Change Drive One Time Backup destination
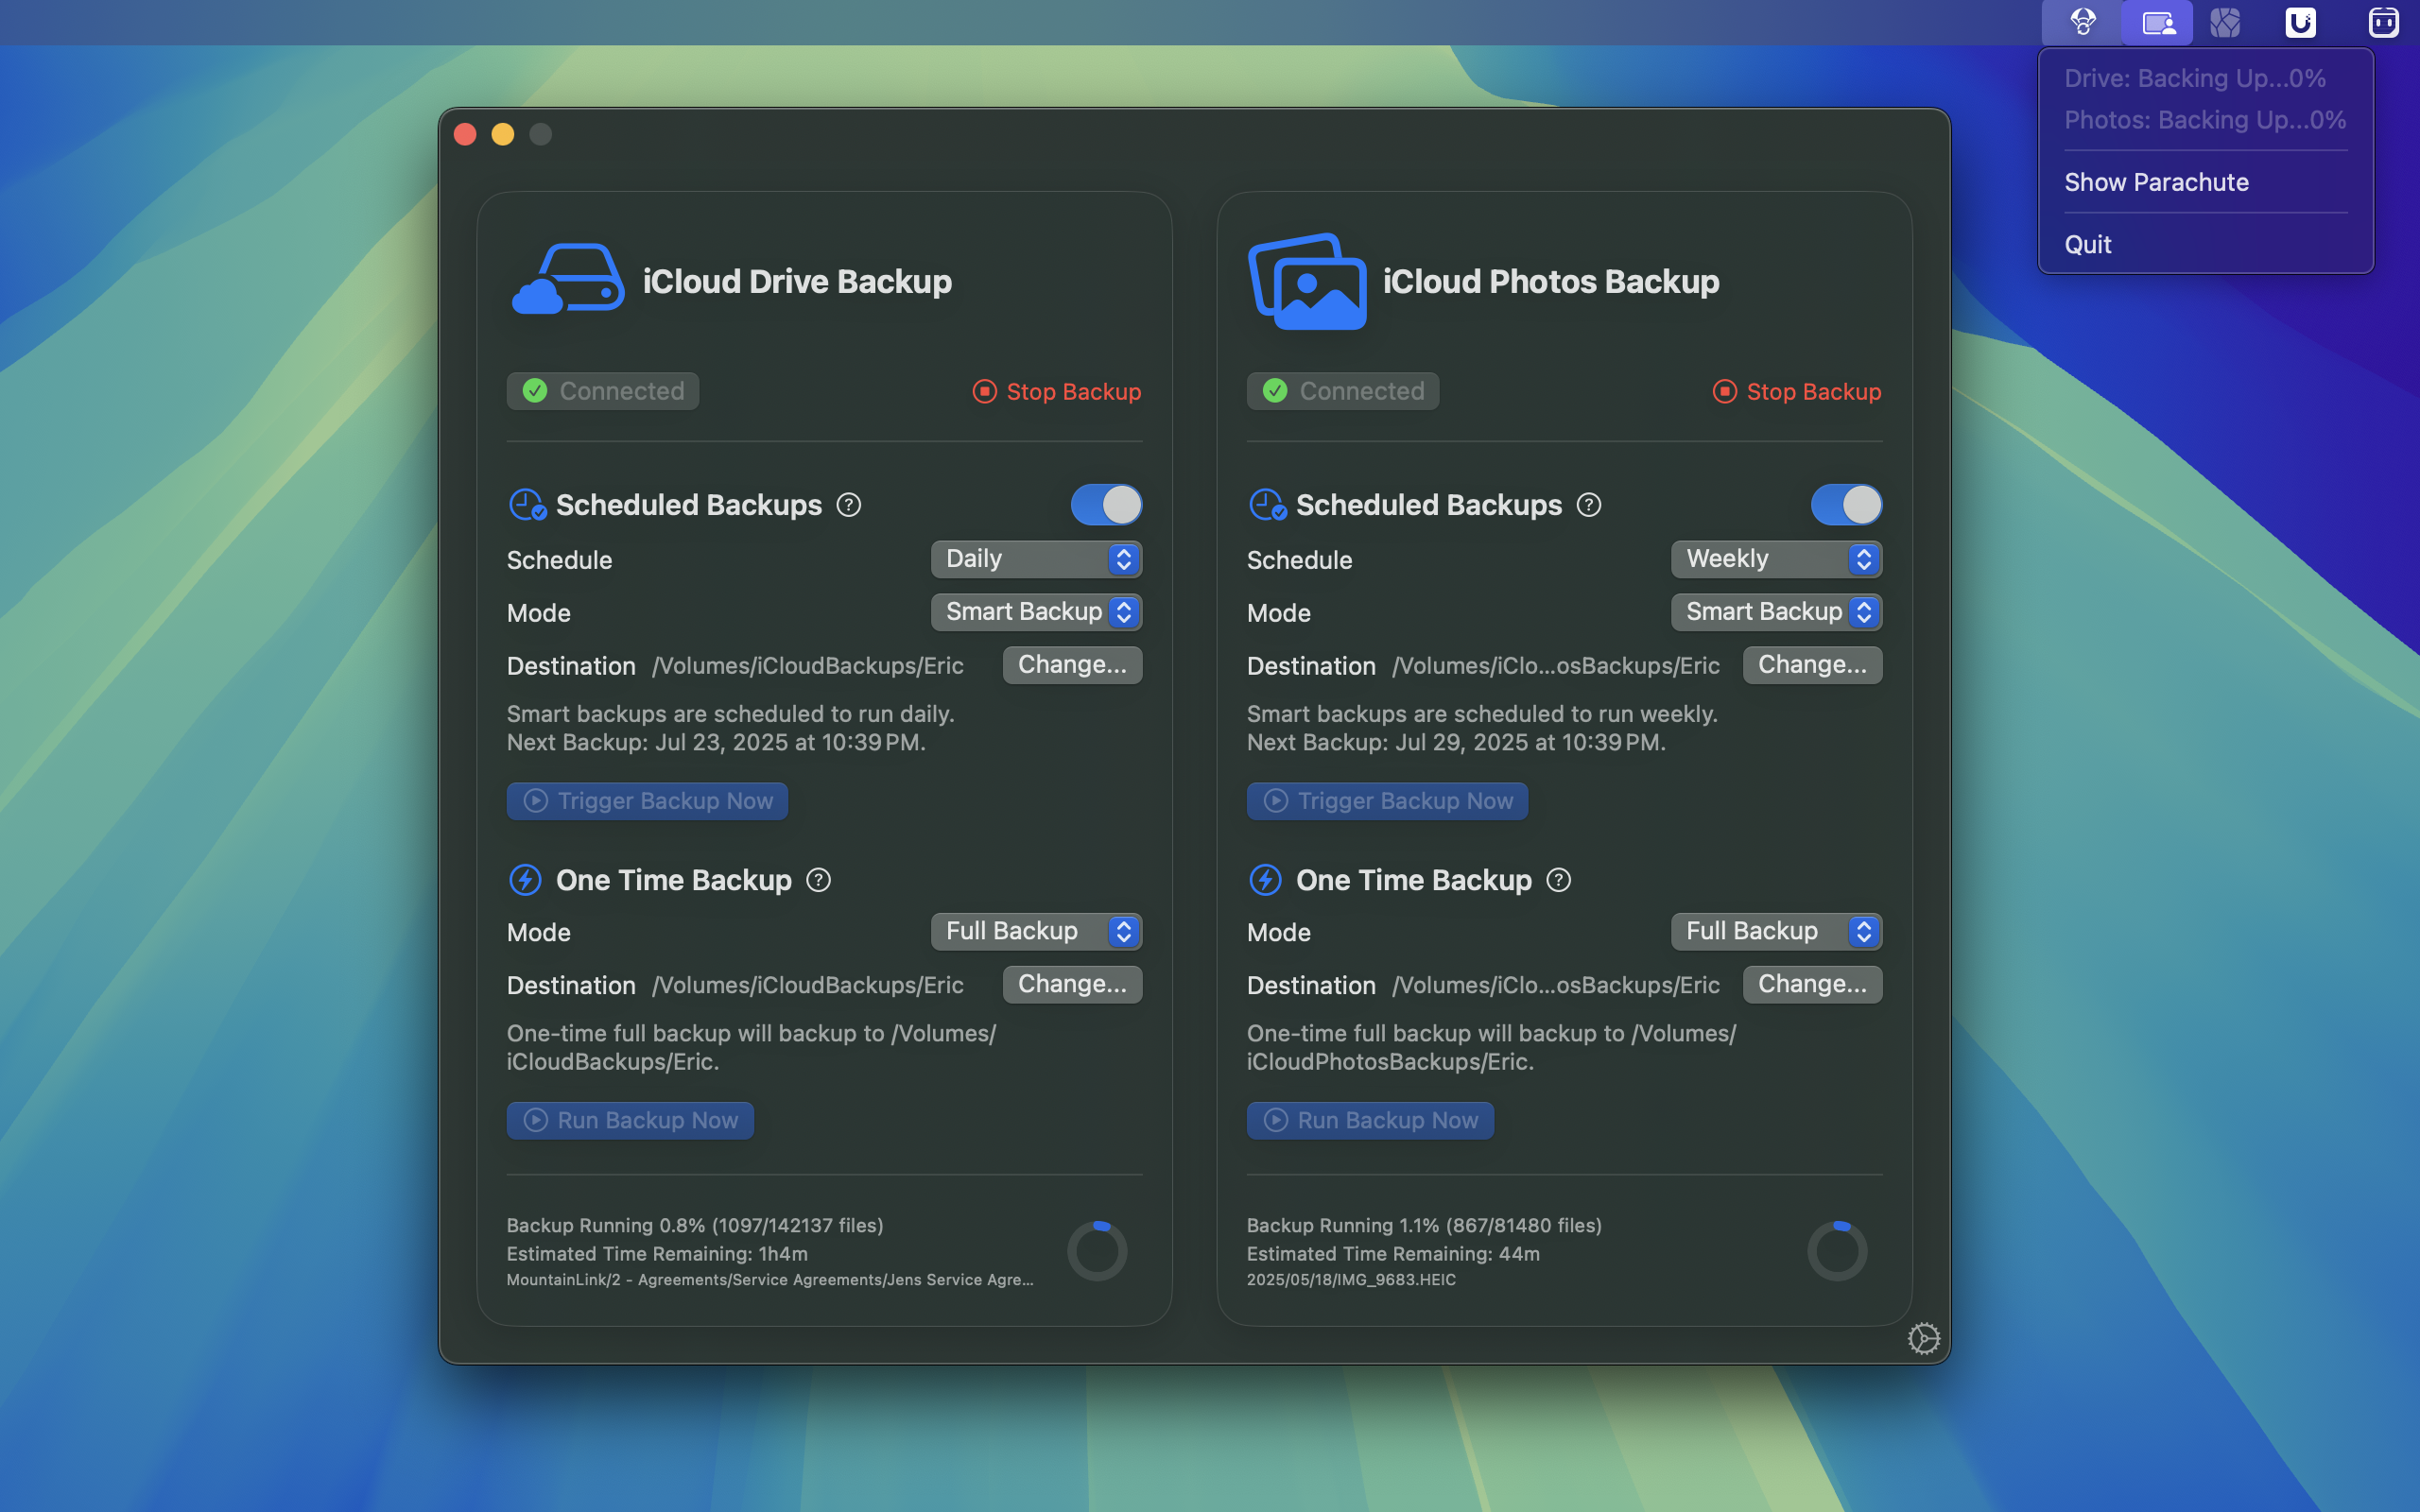This screenshot has width=2420, height=1512. [x=1072, y=984]
